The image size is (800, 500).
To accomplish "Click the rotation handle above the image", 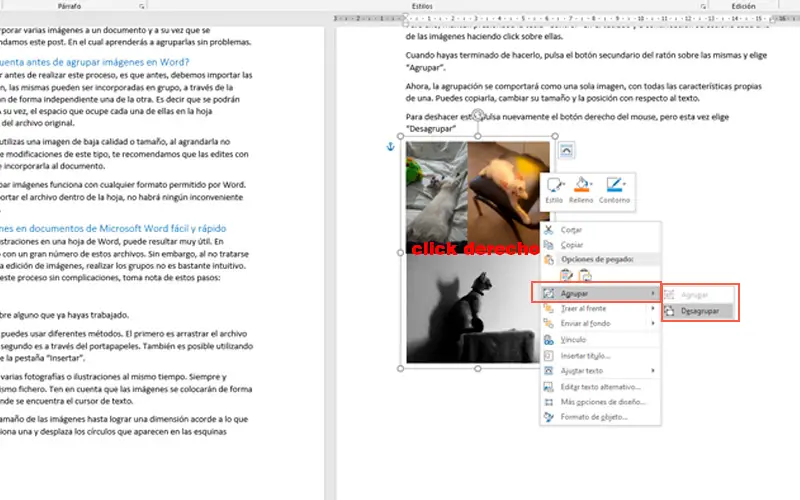I will [478, 117].
